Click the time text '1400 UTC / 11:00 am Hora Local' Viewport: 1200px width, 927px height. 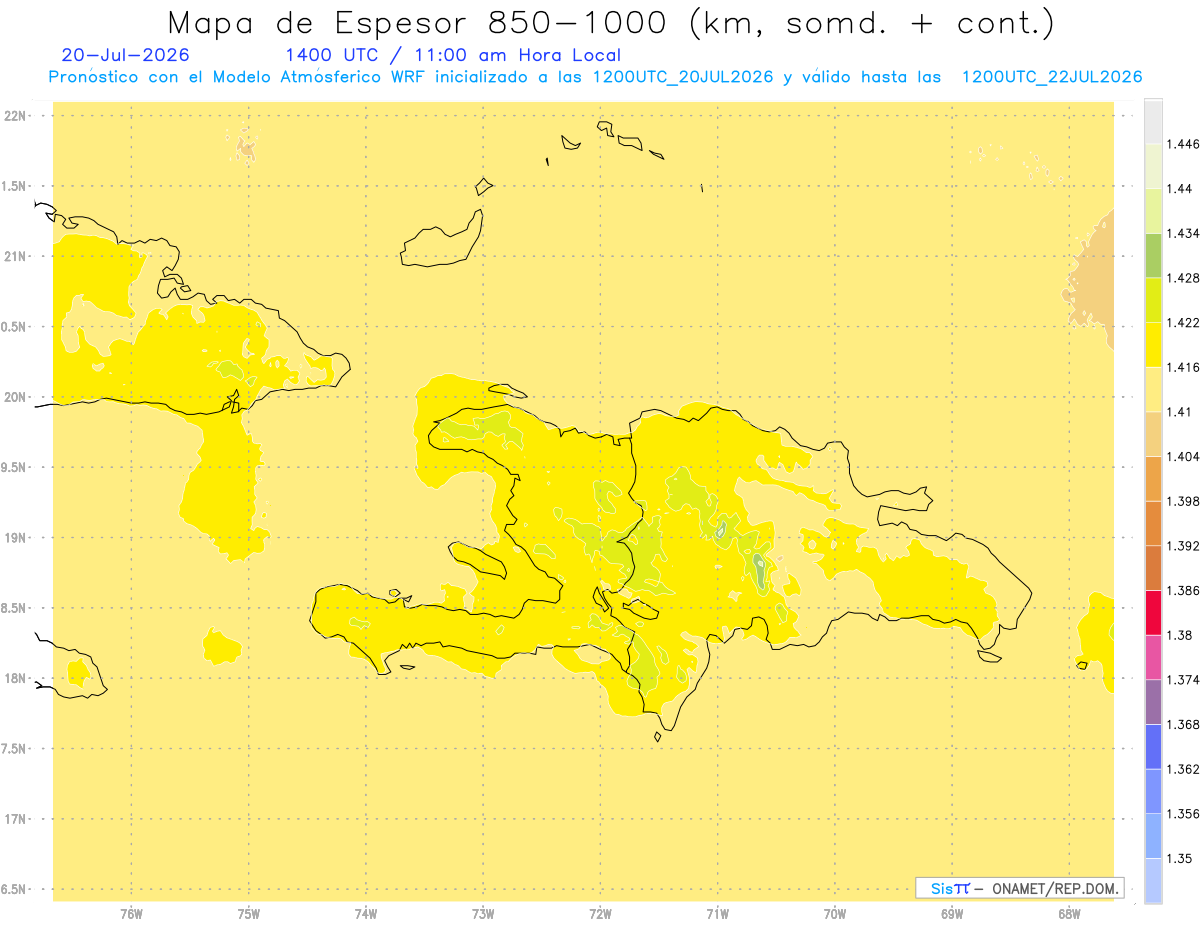click(x=453, y=55)
